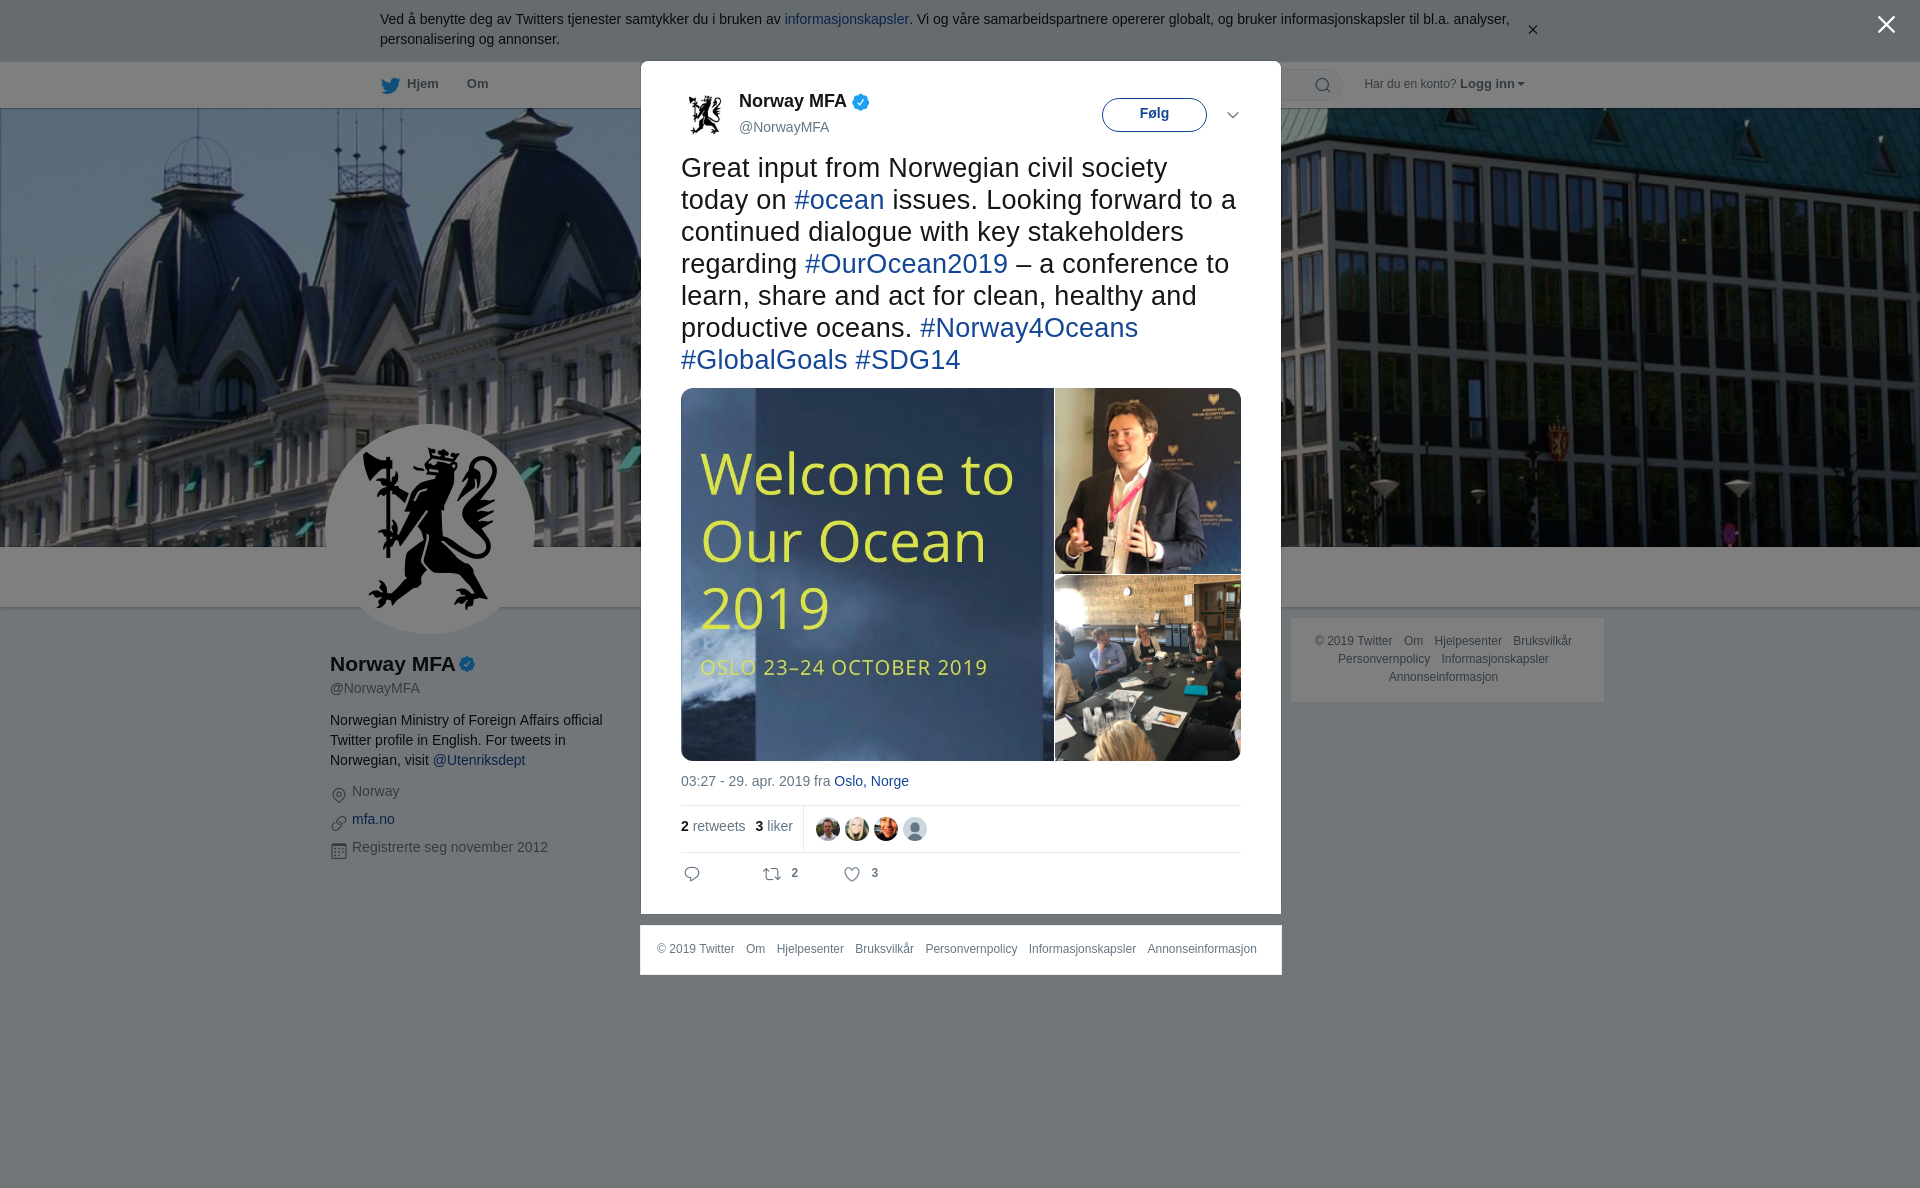Image resolution: width=1920 pixels, height=1188 pixels.
Task: Follow Norway MFA with Følg button
Action: tap(1154, 114)
